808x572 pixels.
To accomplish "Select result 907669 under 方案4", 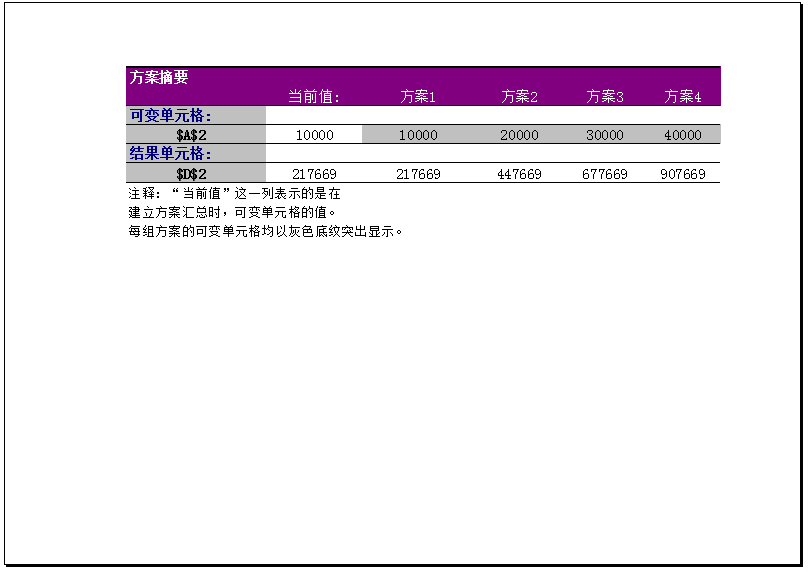I will (x=683, y=174).
